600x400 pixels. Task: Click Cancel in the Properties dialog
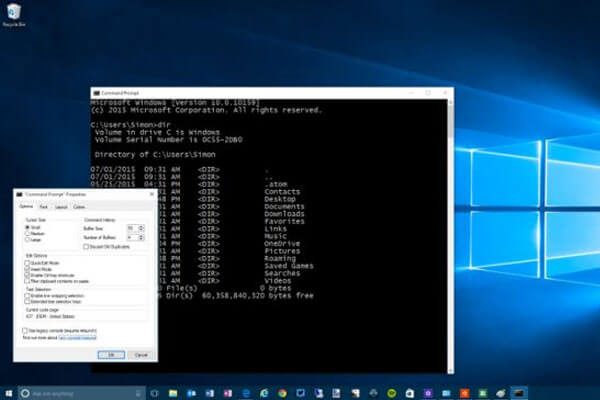click(141, 355)
